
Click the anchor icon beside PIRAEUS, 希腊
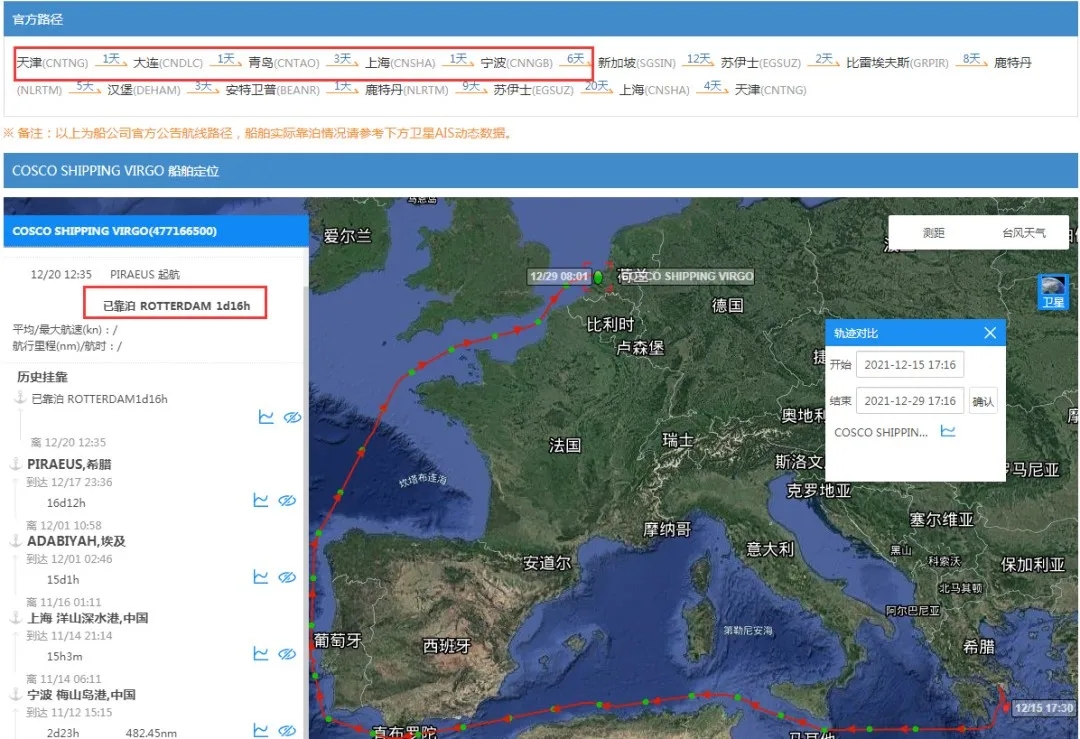pyautogui.click(x=16, y=463)
